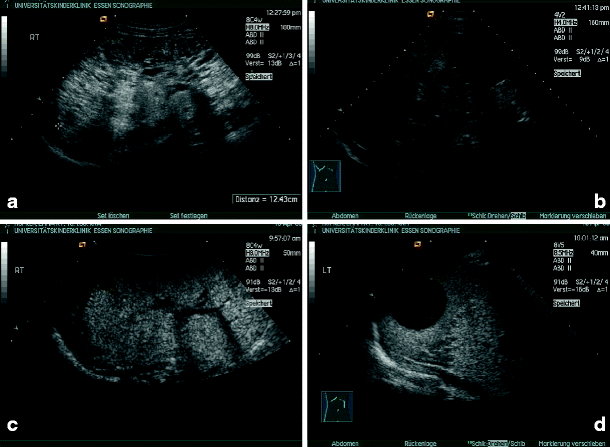Click 'Markierung verschieben' in panel d
Viewport: 610px width, 447px height.
[x=572, y=443]
